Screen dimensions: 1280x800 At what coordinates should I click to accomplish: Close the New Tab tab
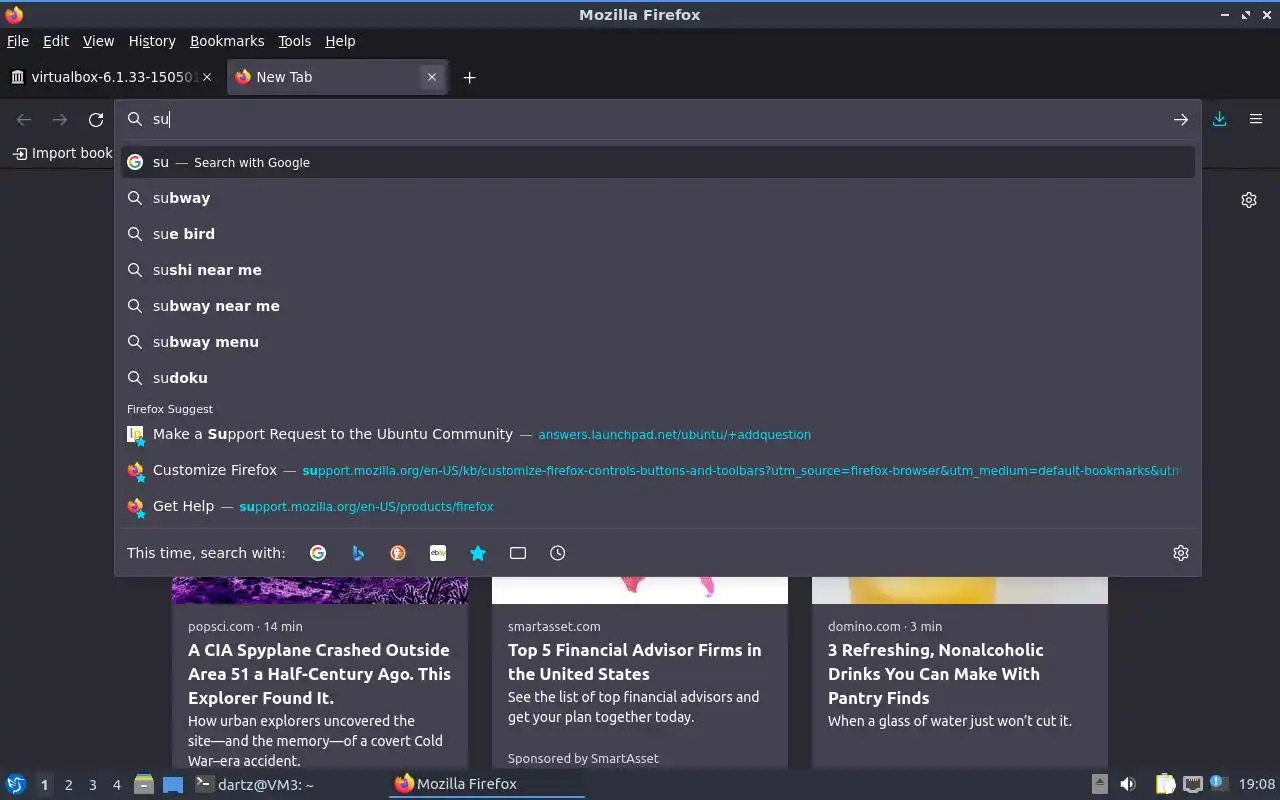pos(432,77)
